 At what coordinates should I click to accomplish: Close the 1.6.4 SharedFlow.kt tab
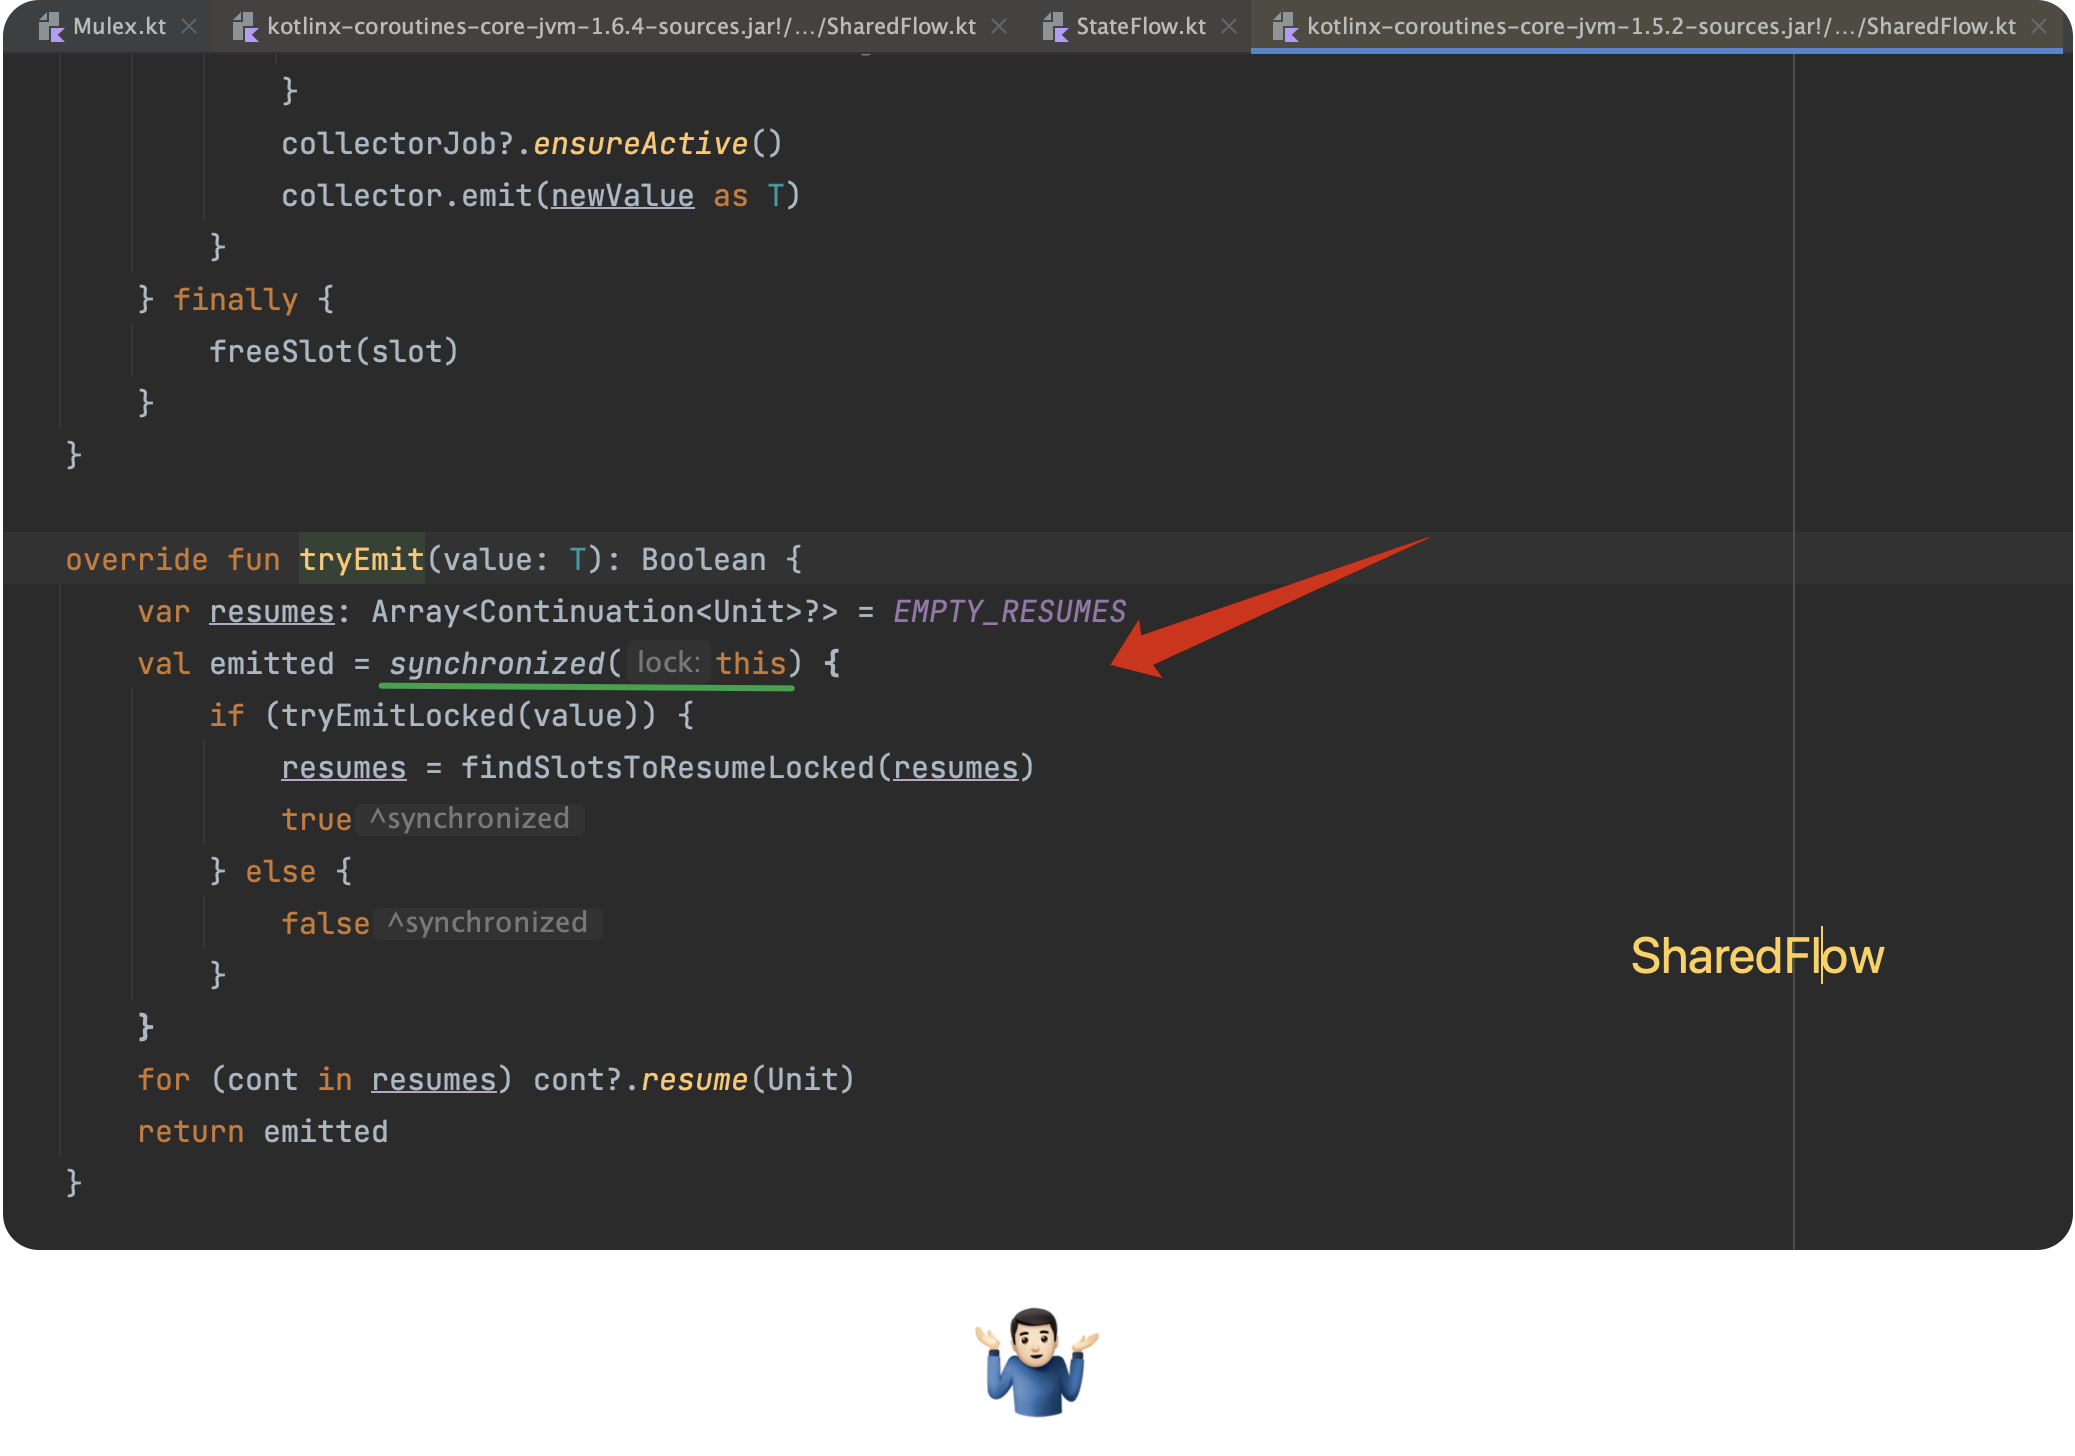click(999, 26)
